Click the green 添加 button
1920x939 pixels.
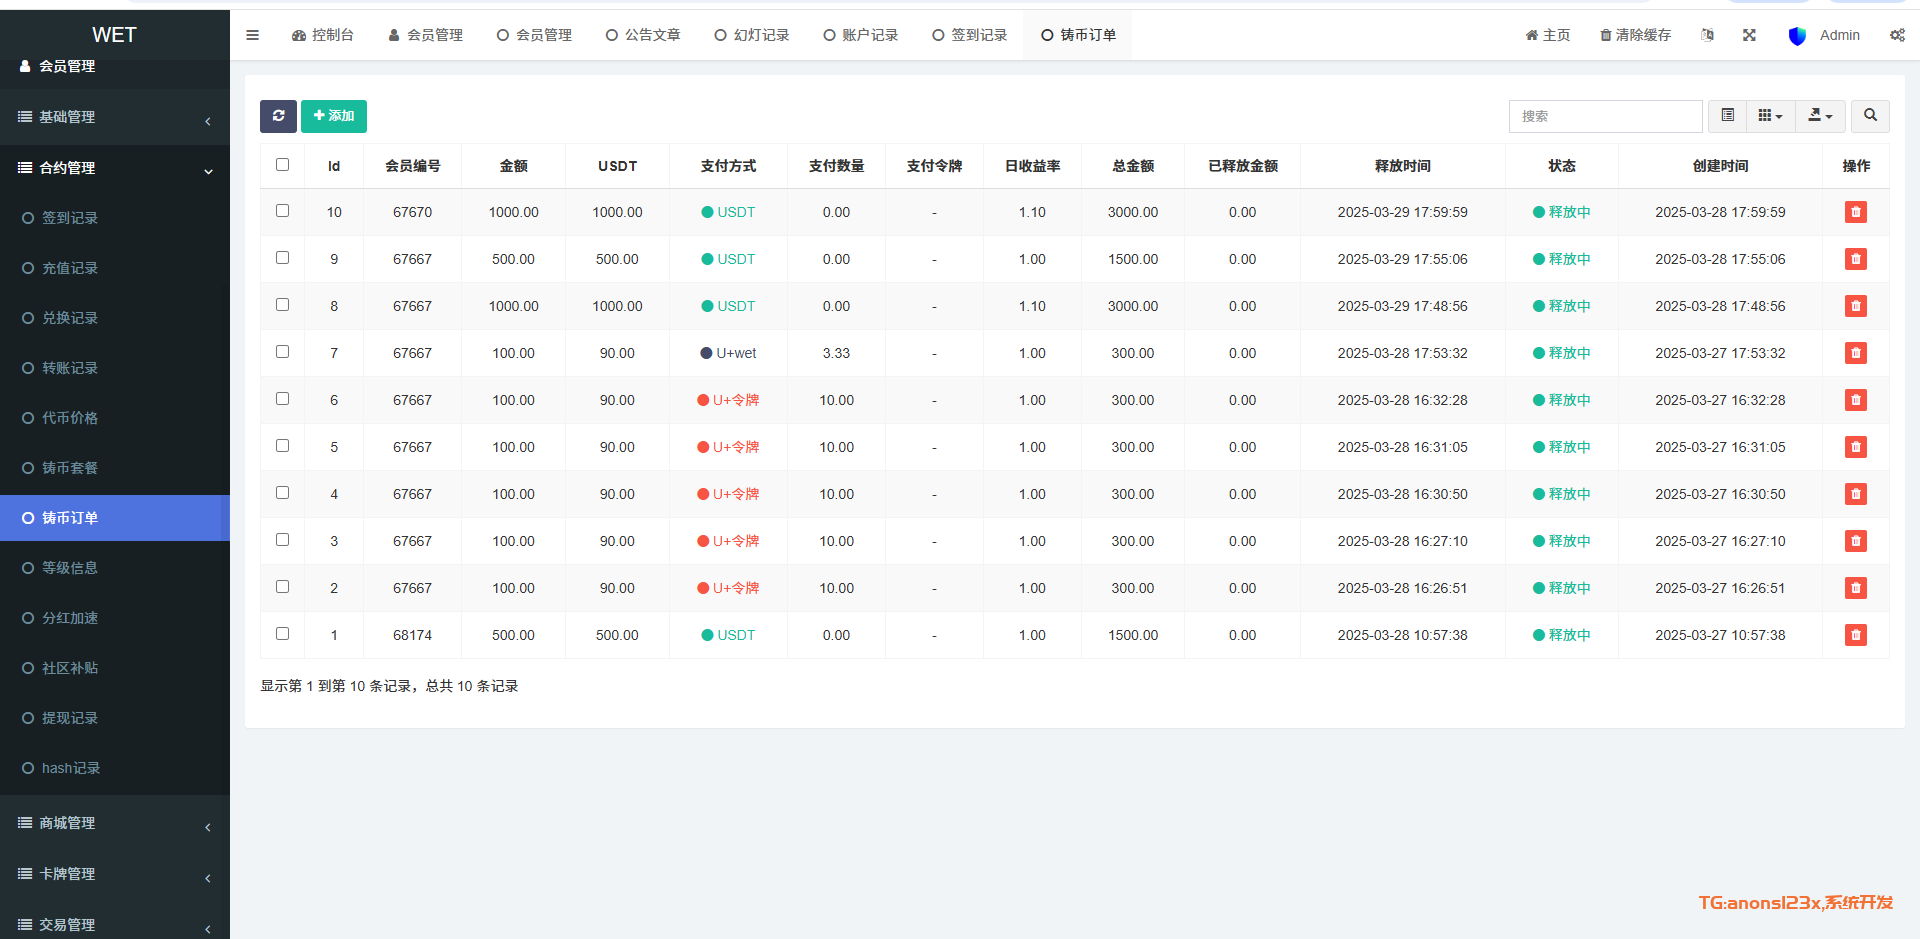click(334, 116)
